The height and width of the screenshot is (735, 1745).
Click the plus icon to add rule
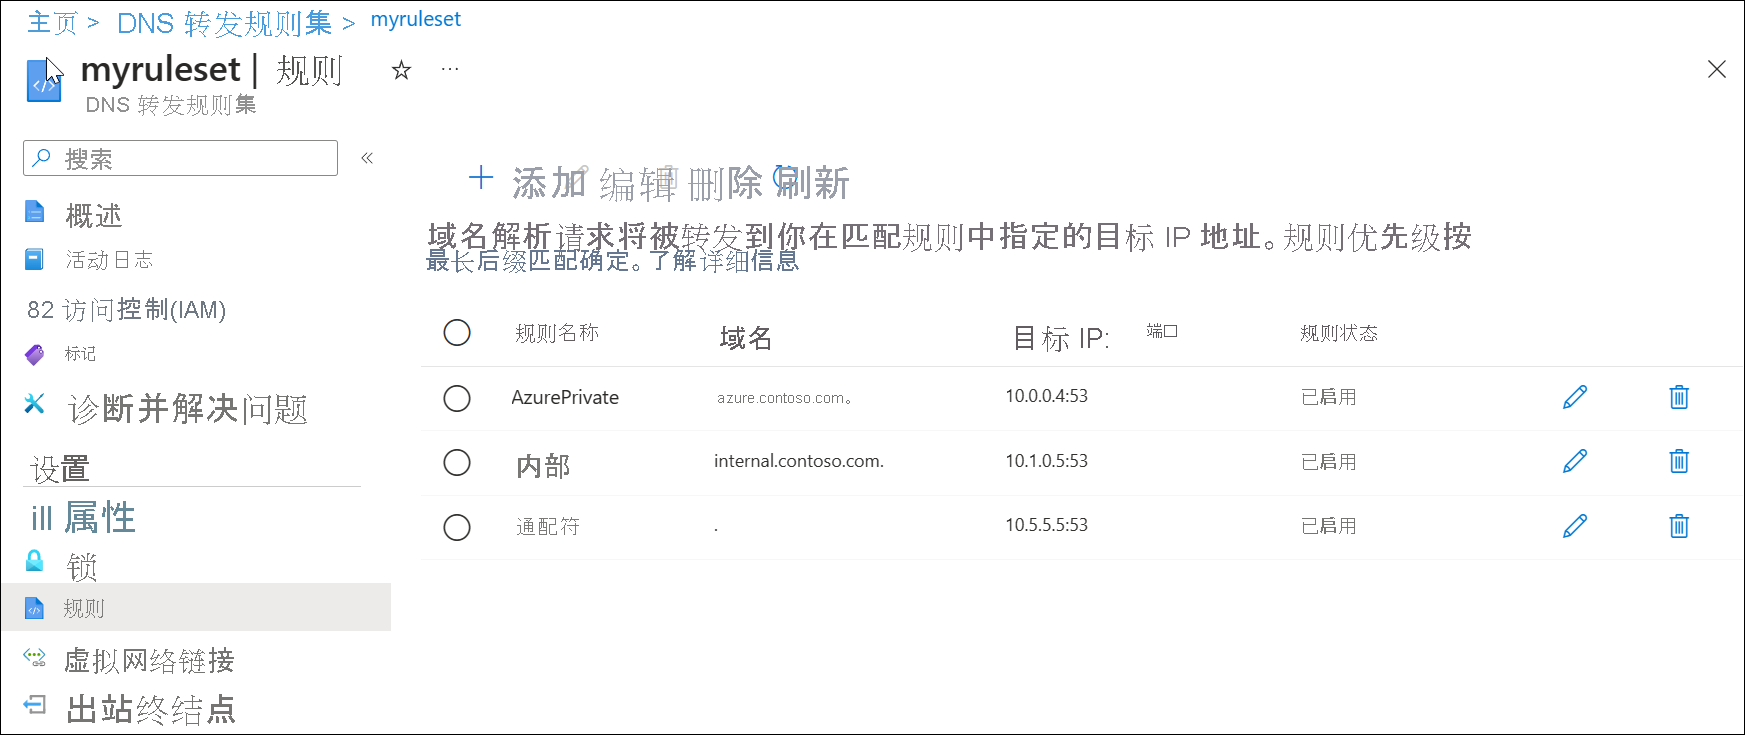pyautogui.click(x=481, y=178)
